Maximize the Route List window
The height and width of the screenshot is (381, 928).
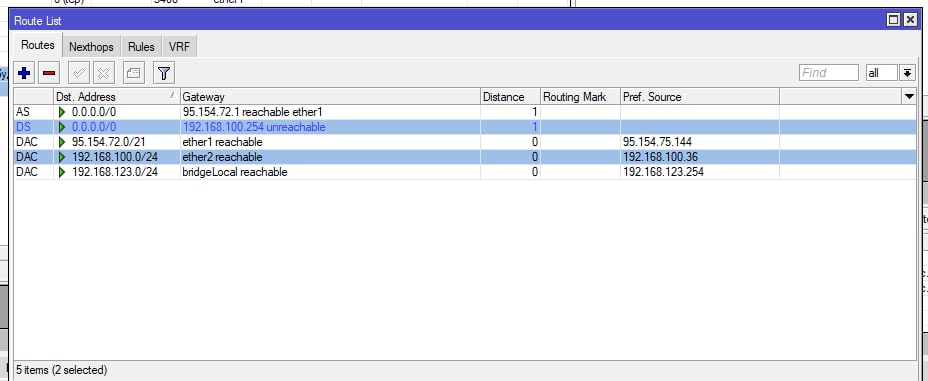(x=893, y=20)
